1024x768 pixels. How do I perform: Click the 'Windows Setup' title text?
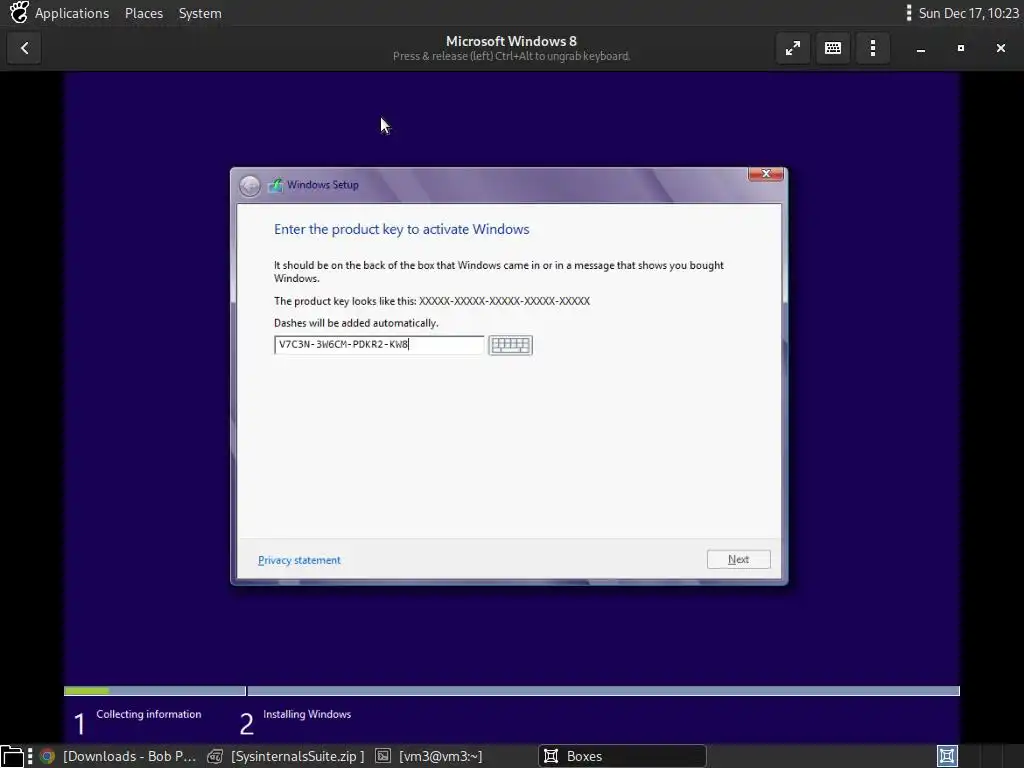tap(323, 185)
